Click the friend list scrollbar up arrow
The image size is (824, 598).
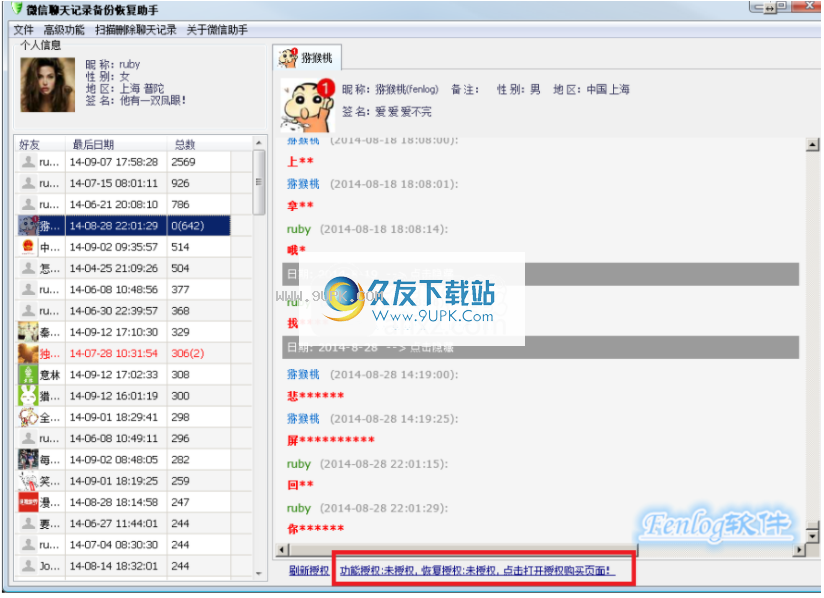259,143
